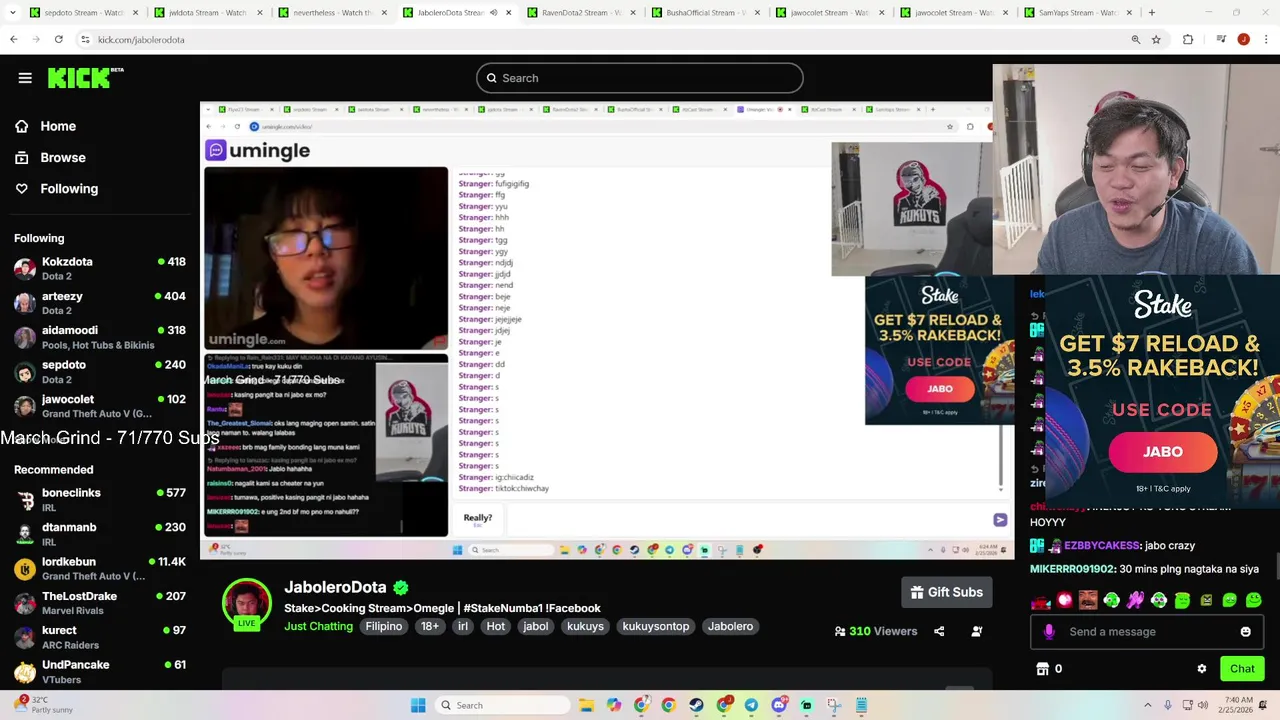Select the kukuysontop tag
1280x720 pixels.
pyautogui.click(x=656, y=626)
